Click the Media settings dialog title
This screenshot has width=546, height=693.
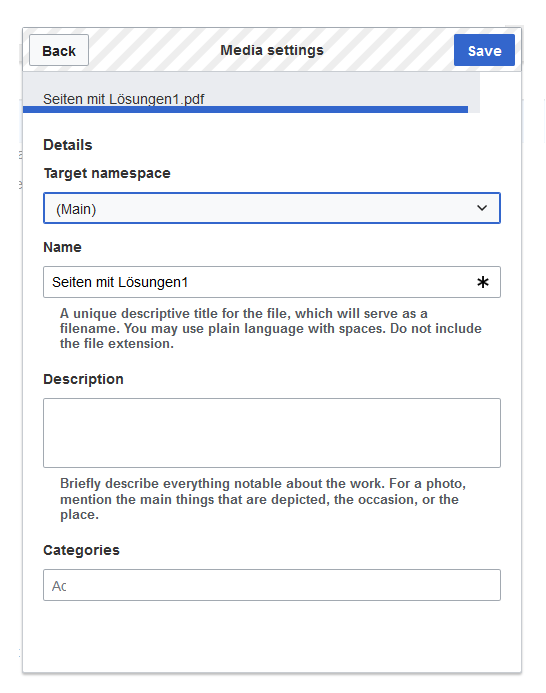(x=272, y=50)
